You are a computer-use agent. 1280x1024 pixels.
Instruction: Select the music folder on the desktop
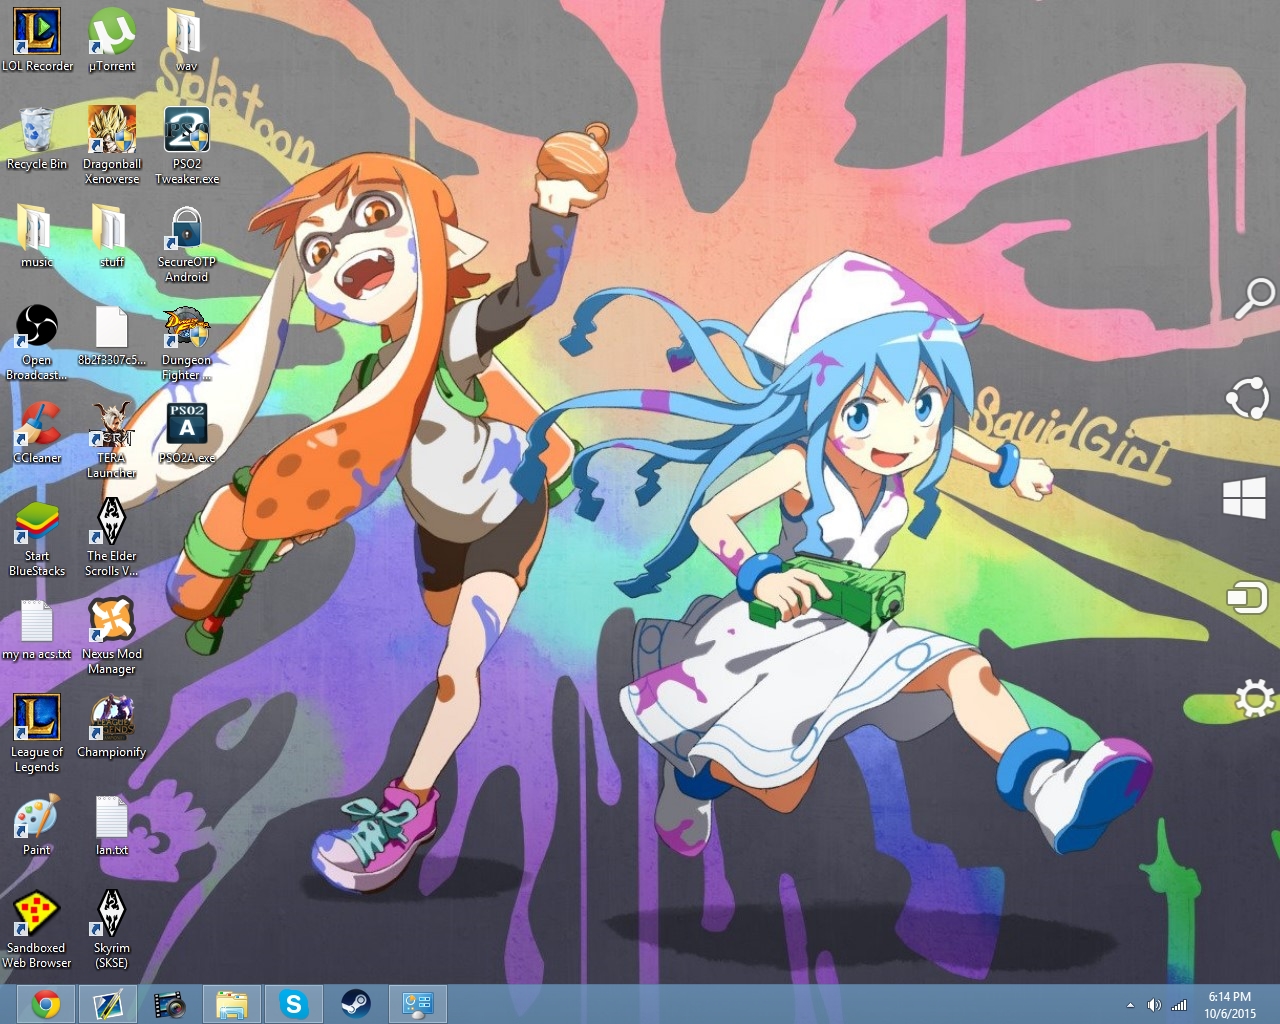[37, 236]
